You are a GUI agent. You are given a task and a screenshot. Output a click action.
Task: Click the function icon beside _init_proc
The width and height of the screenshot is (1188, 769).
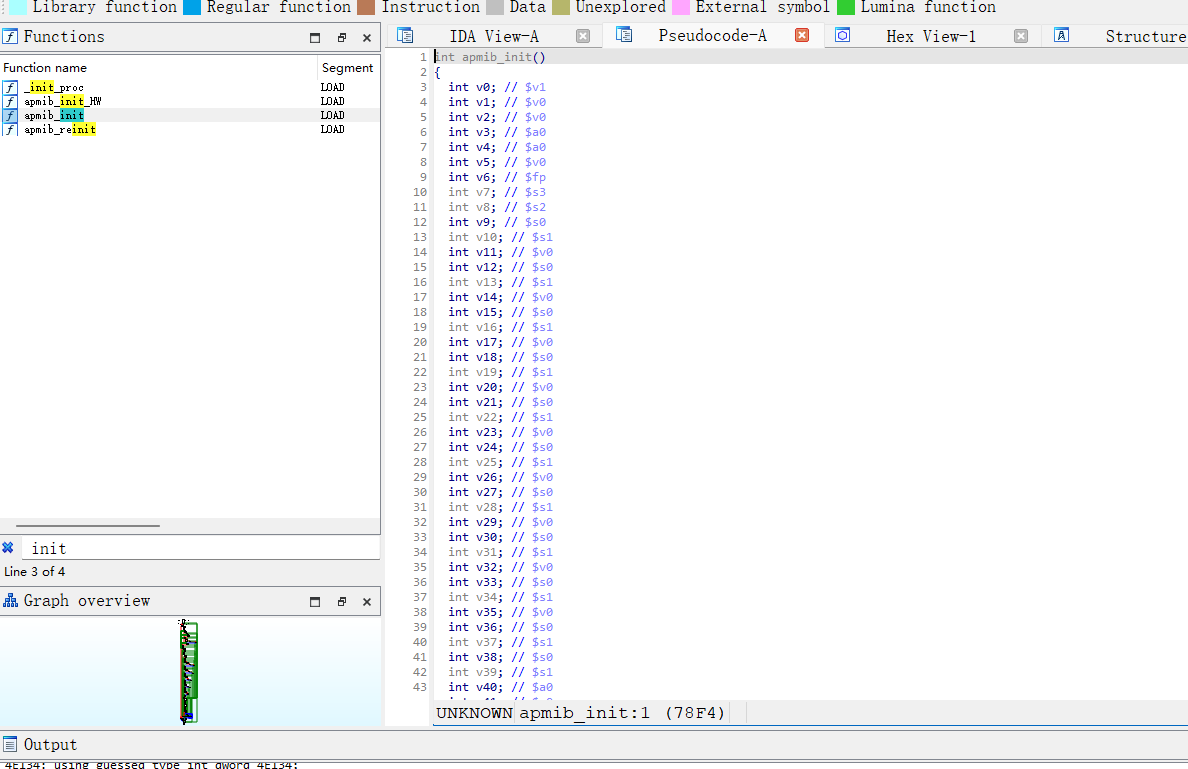click(x=10, y=88)
